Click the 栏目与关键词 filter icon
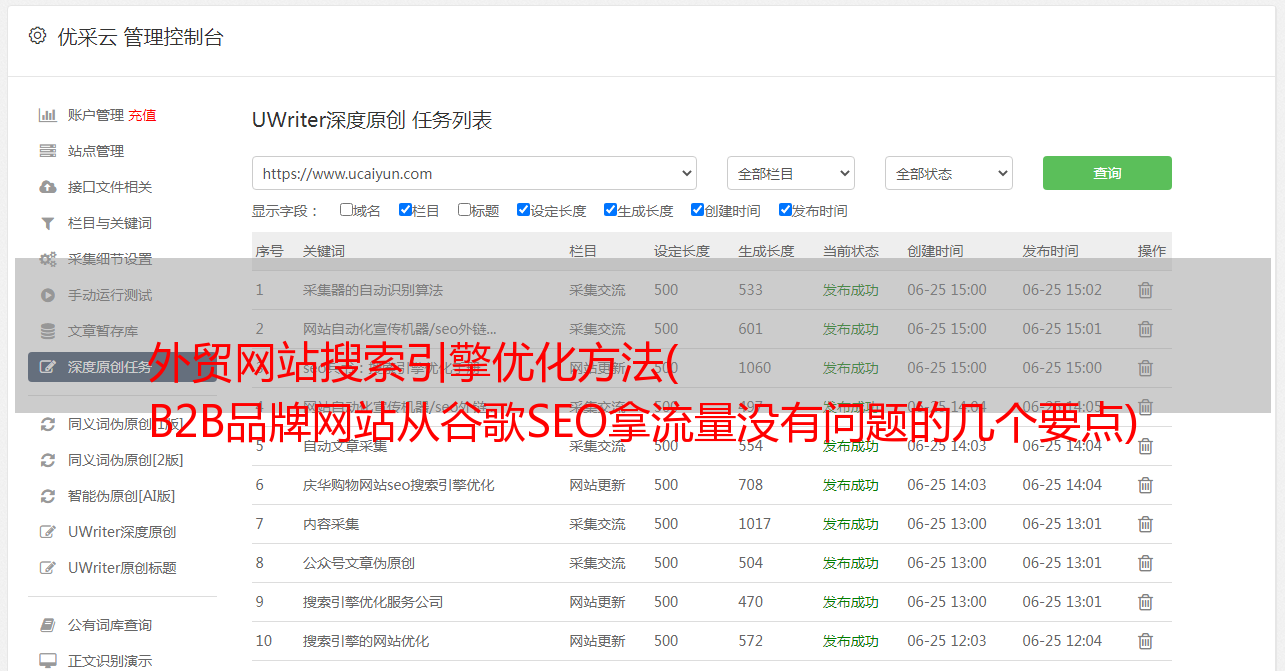This screenshot has width=1285, height=671. pyautogui.click(x=47, y=223)
